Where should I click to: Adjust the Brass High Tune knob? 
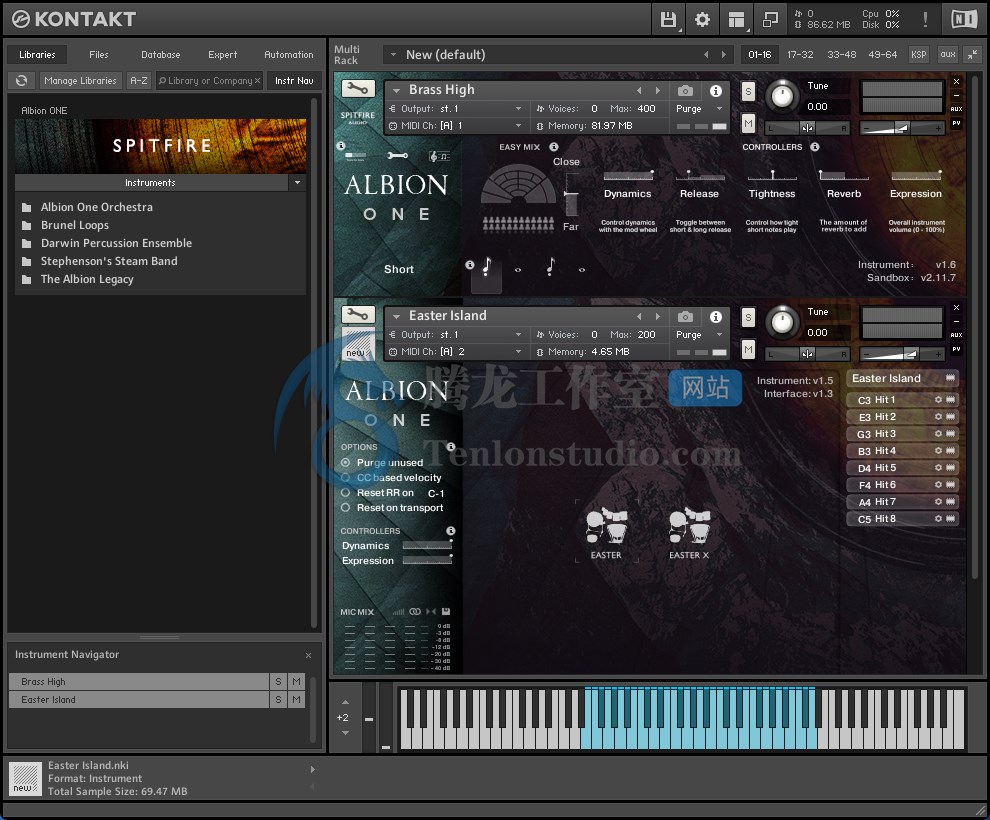coord(783,96)
